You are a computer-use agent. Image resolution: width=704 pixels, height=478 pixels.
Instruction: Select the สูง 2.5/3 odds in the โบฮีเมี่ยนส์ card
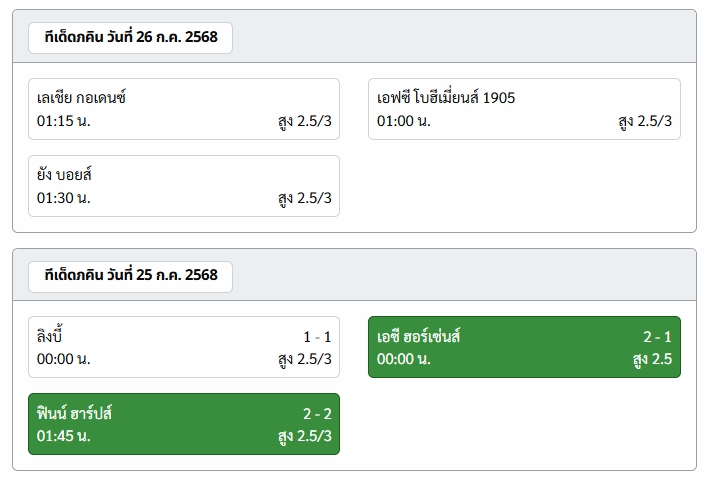645,121
